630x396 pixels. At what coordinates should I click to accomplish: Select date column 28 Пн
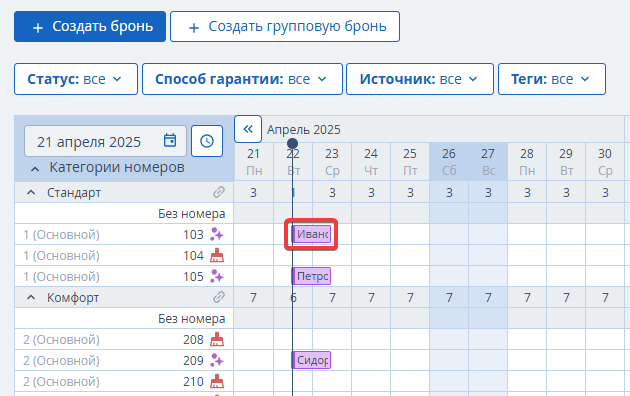click(527, 162)
